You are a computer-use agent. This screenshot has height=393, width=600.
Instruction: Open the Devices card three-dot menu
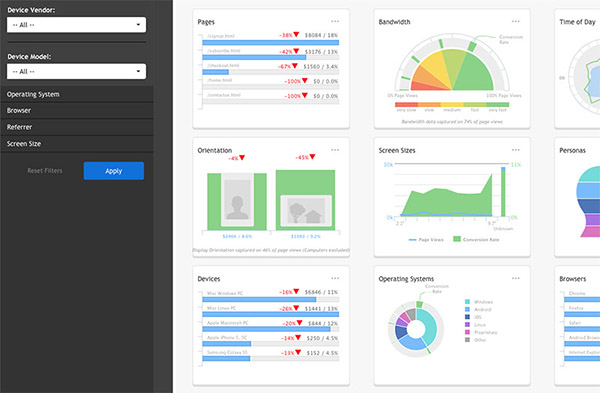point(335,279)
